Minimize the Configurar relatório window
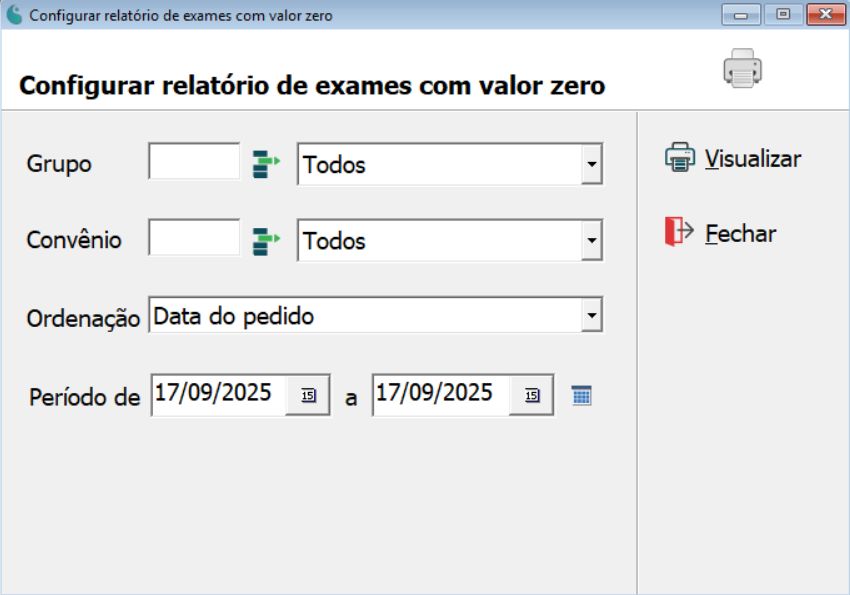 point(739,14)
